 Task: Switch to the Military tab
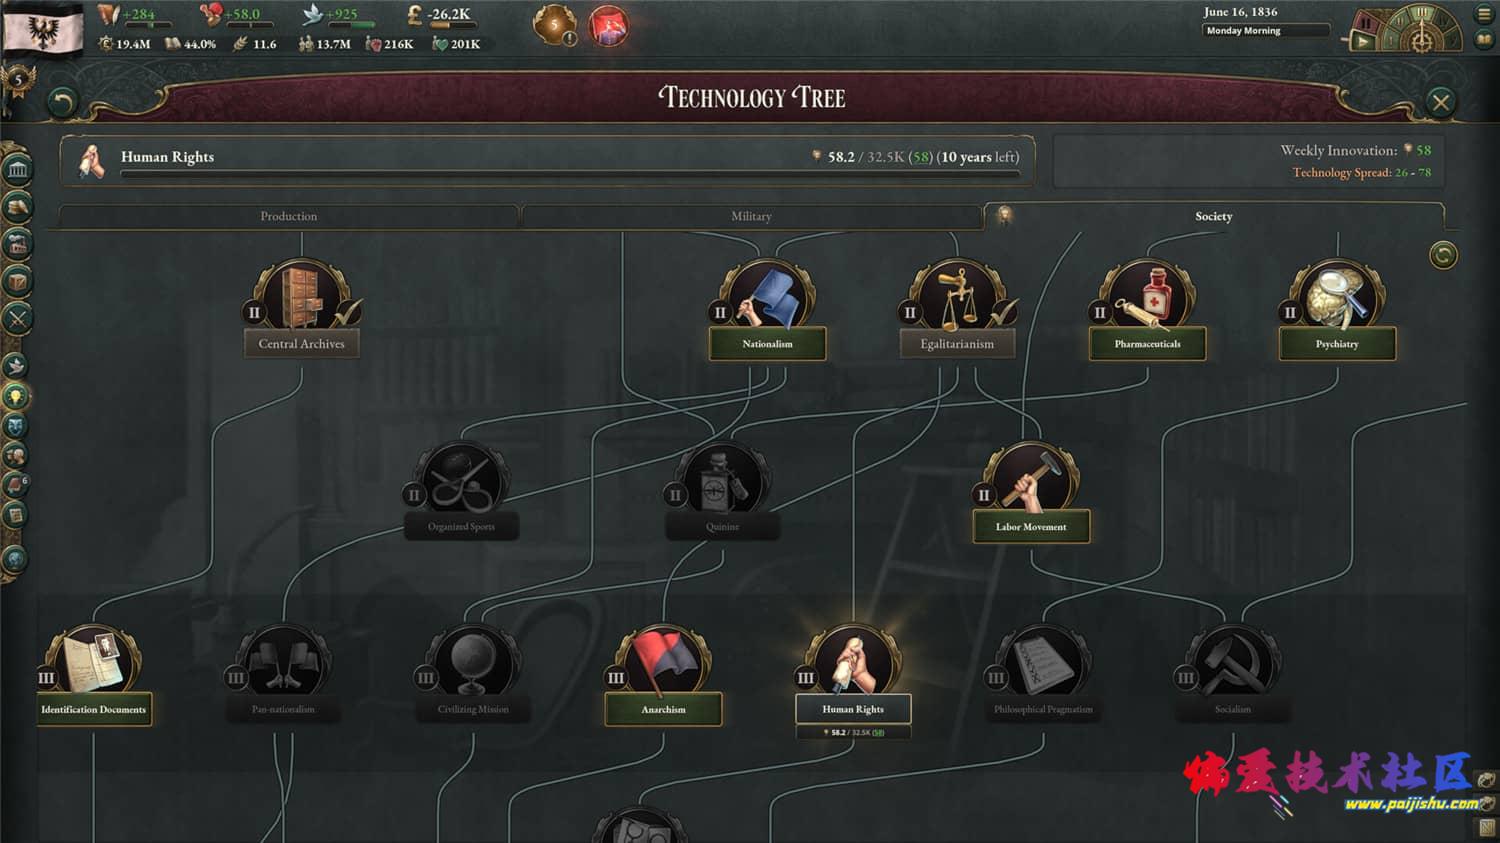click(x=751, y=216)
